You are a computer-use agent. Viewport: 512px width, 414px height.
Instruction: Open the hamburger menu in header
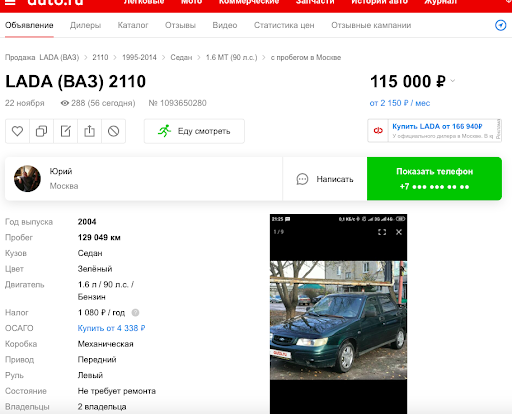click(10, 3)
